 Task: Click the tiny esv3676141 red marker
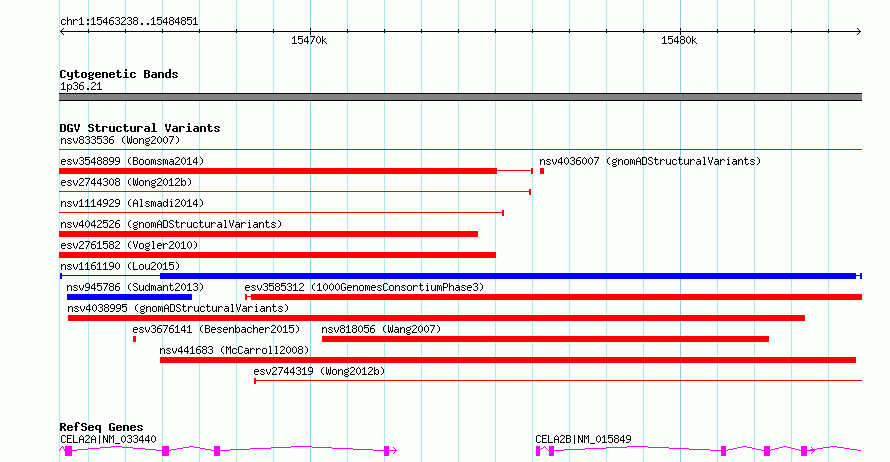(135, 339)
